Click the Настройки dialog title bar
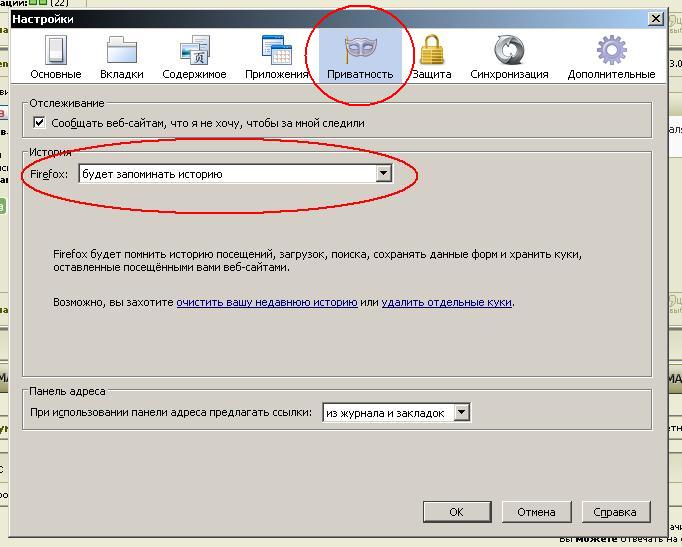This screenshot has height=547, width=682. click(x=300, y=18)
